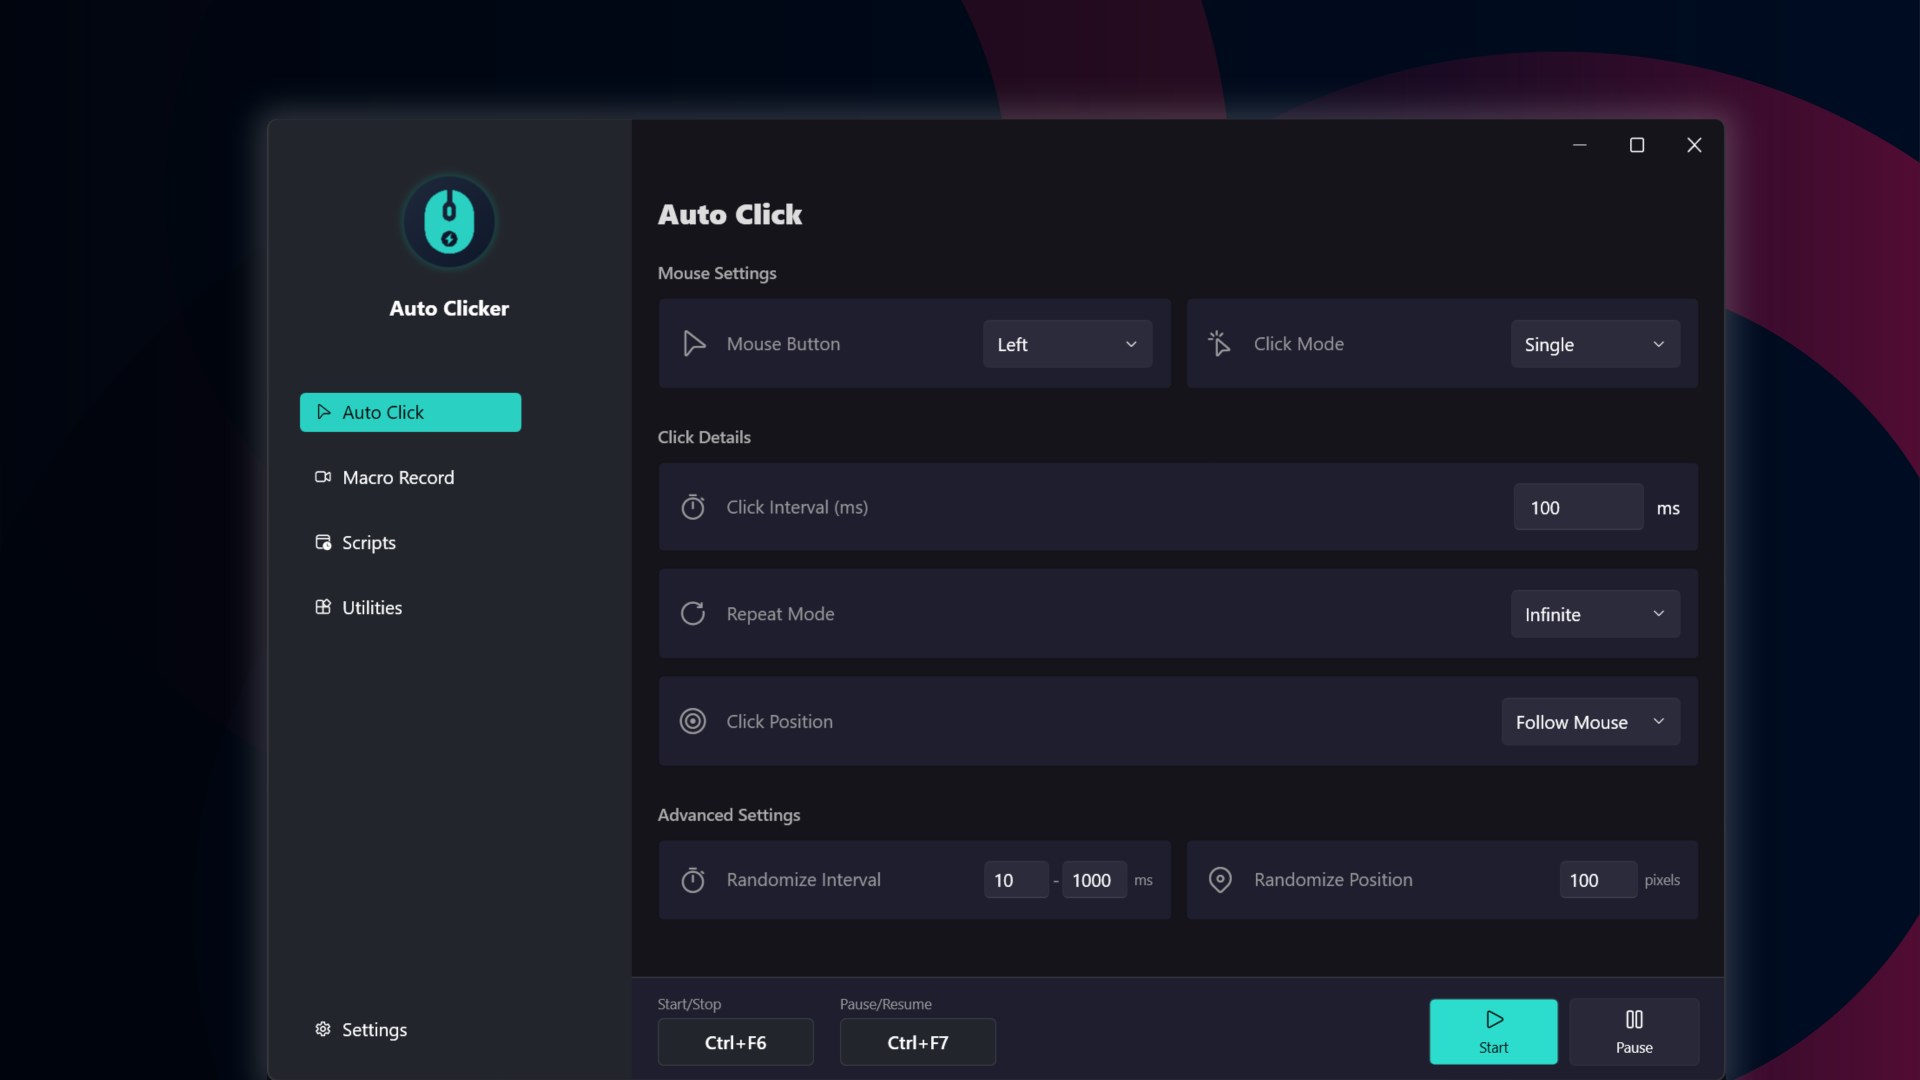Click the Macro Record camera icon
Screen dimensions: 1920x1080
pos(323,477)
